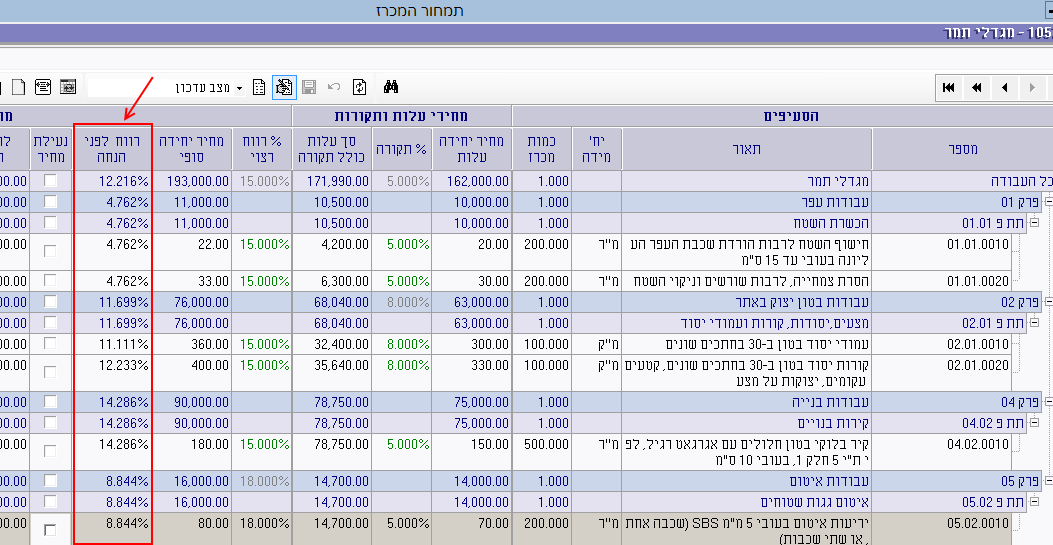The height and width of the screenshot is (545, 1053).
Task: Click the מספר column header
Action: click(962, 149)
